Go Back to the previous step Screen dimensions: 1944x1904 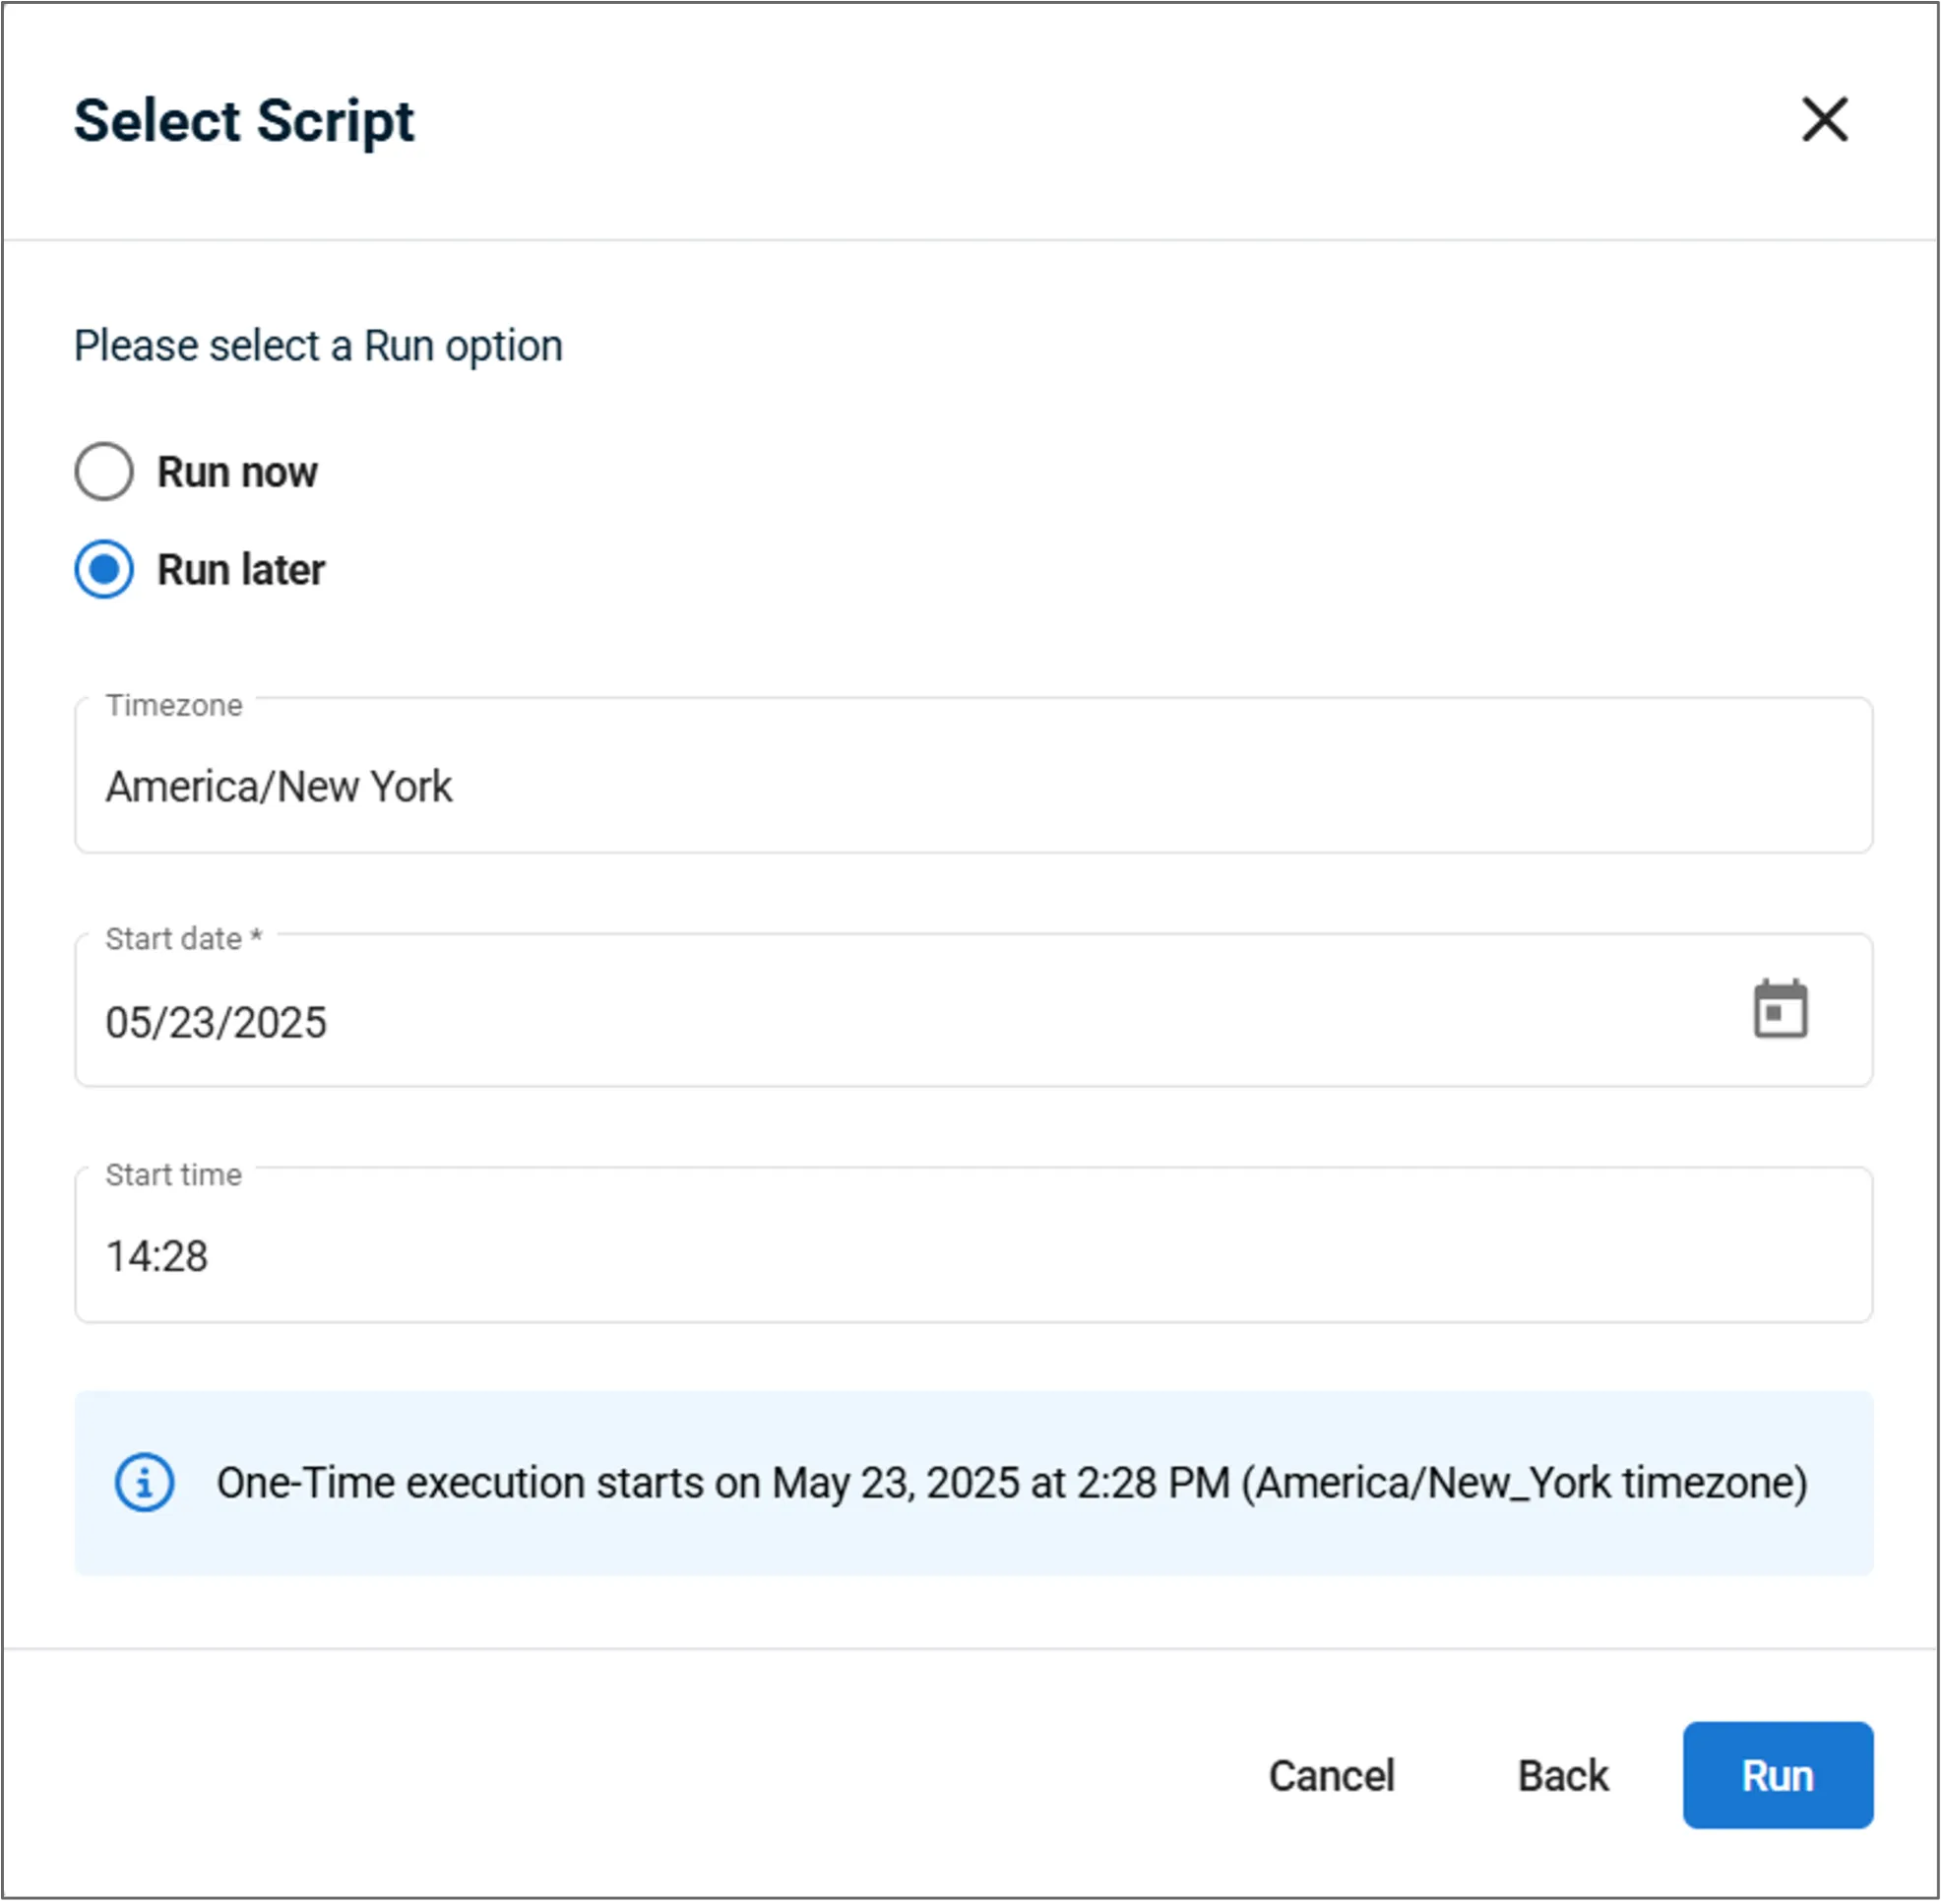[x=1563, y=1776]
